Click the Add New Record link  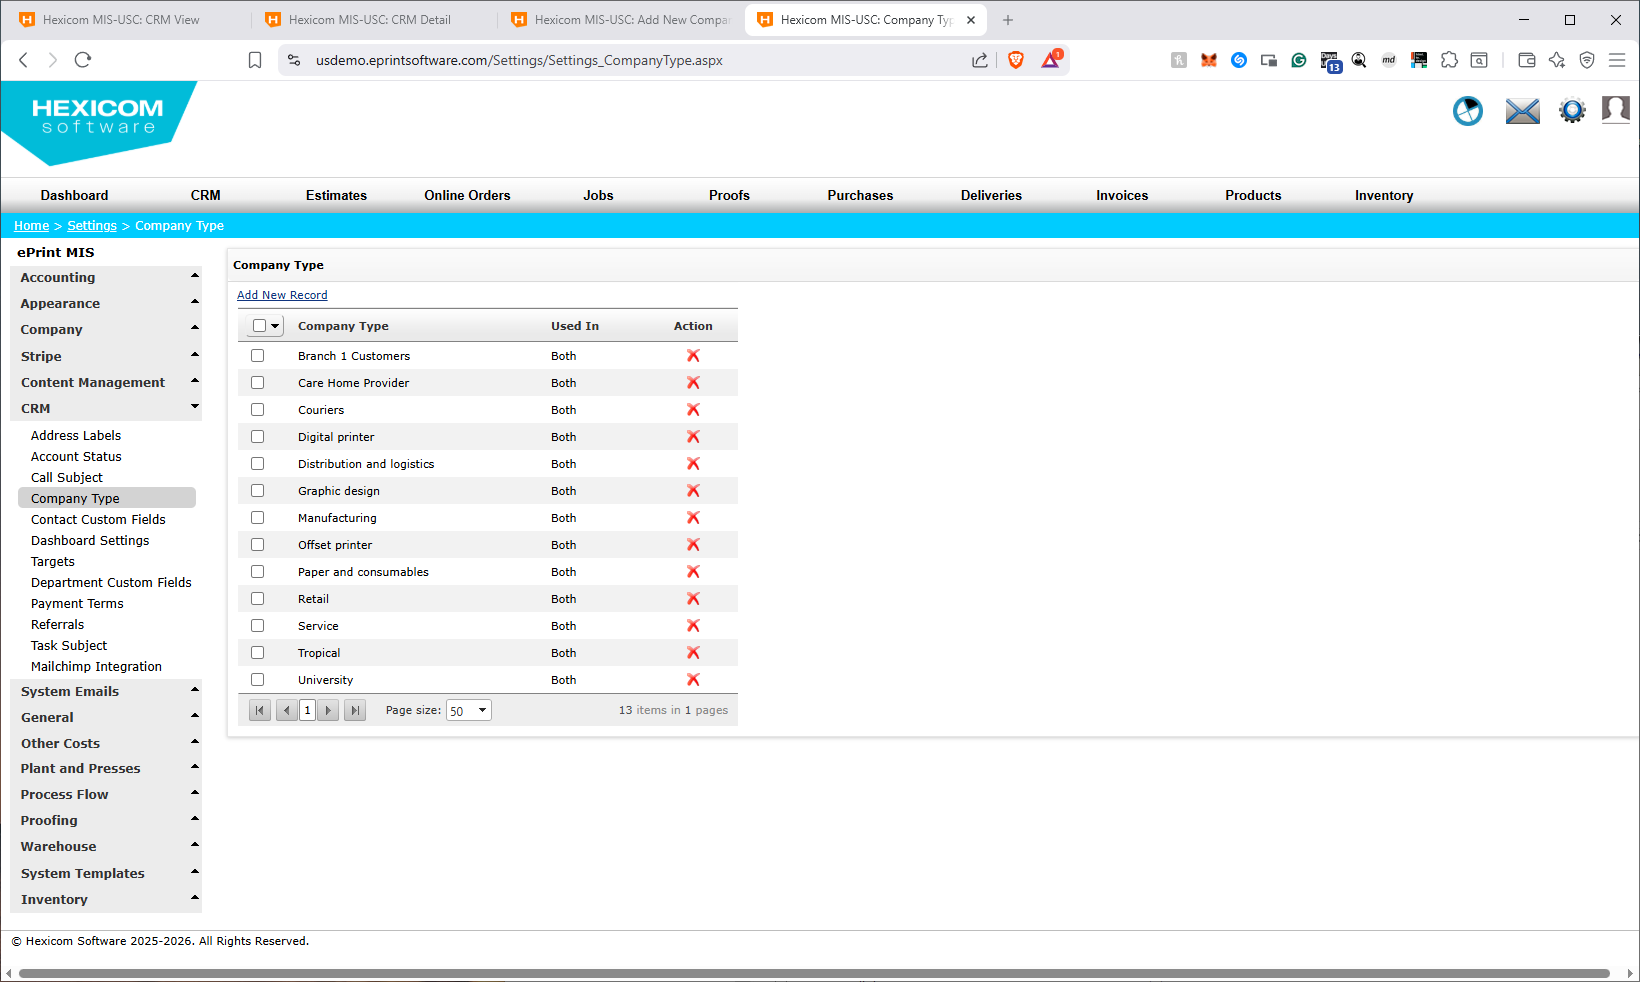click(282, 295)
